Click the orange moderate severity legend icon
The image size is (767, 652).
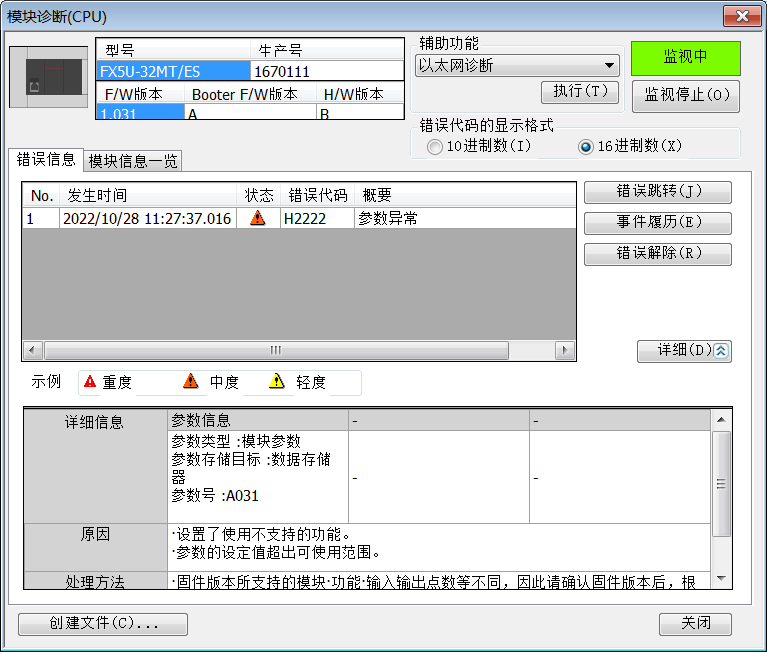[190, 382]
